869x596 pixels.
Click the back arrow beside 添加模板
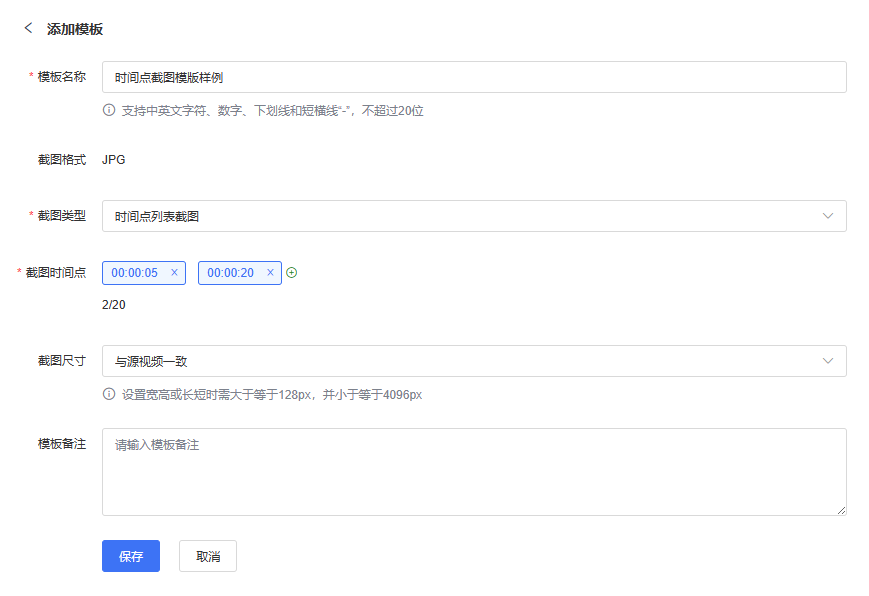coord(28,28)
